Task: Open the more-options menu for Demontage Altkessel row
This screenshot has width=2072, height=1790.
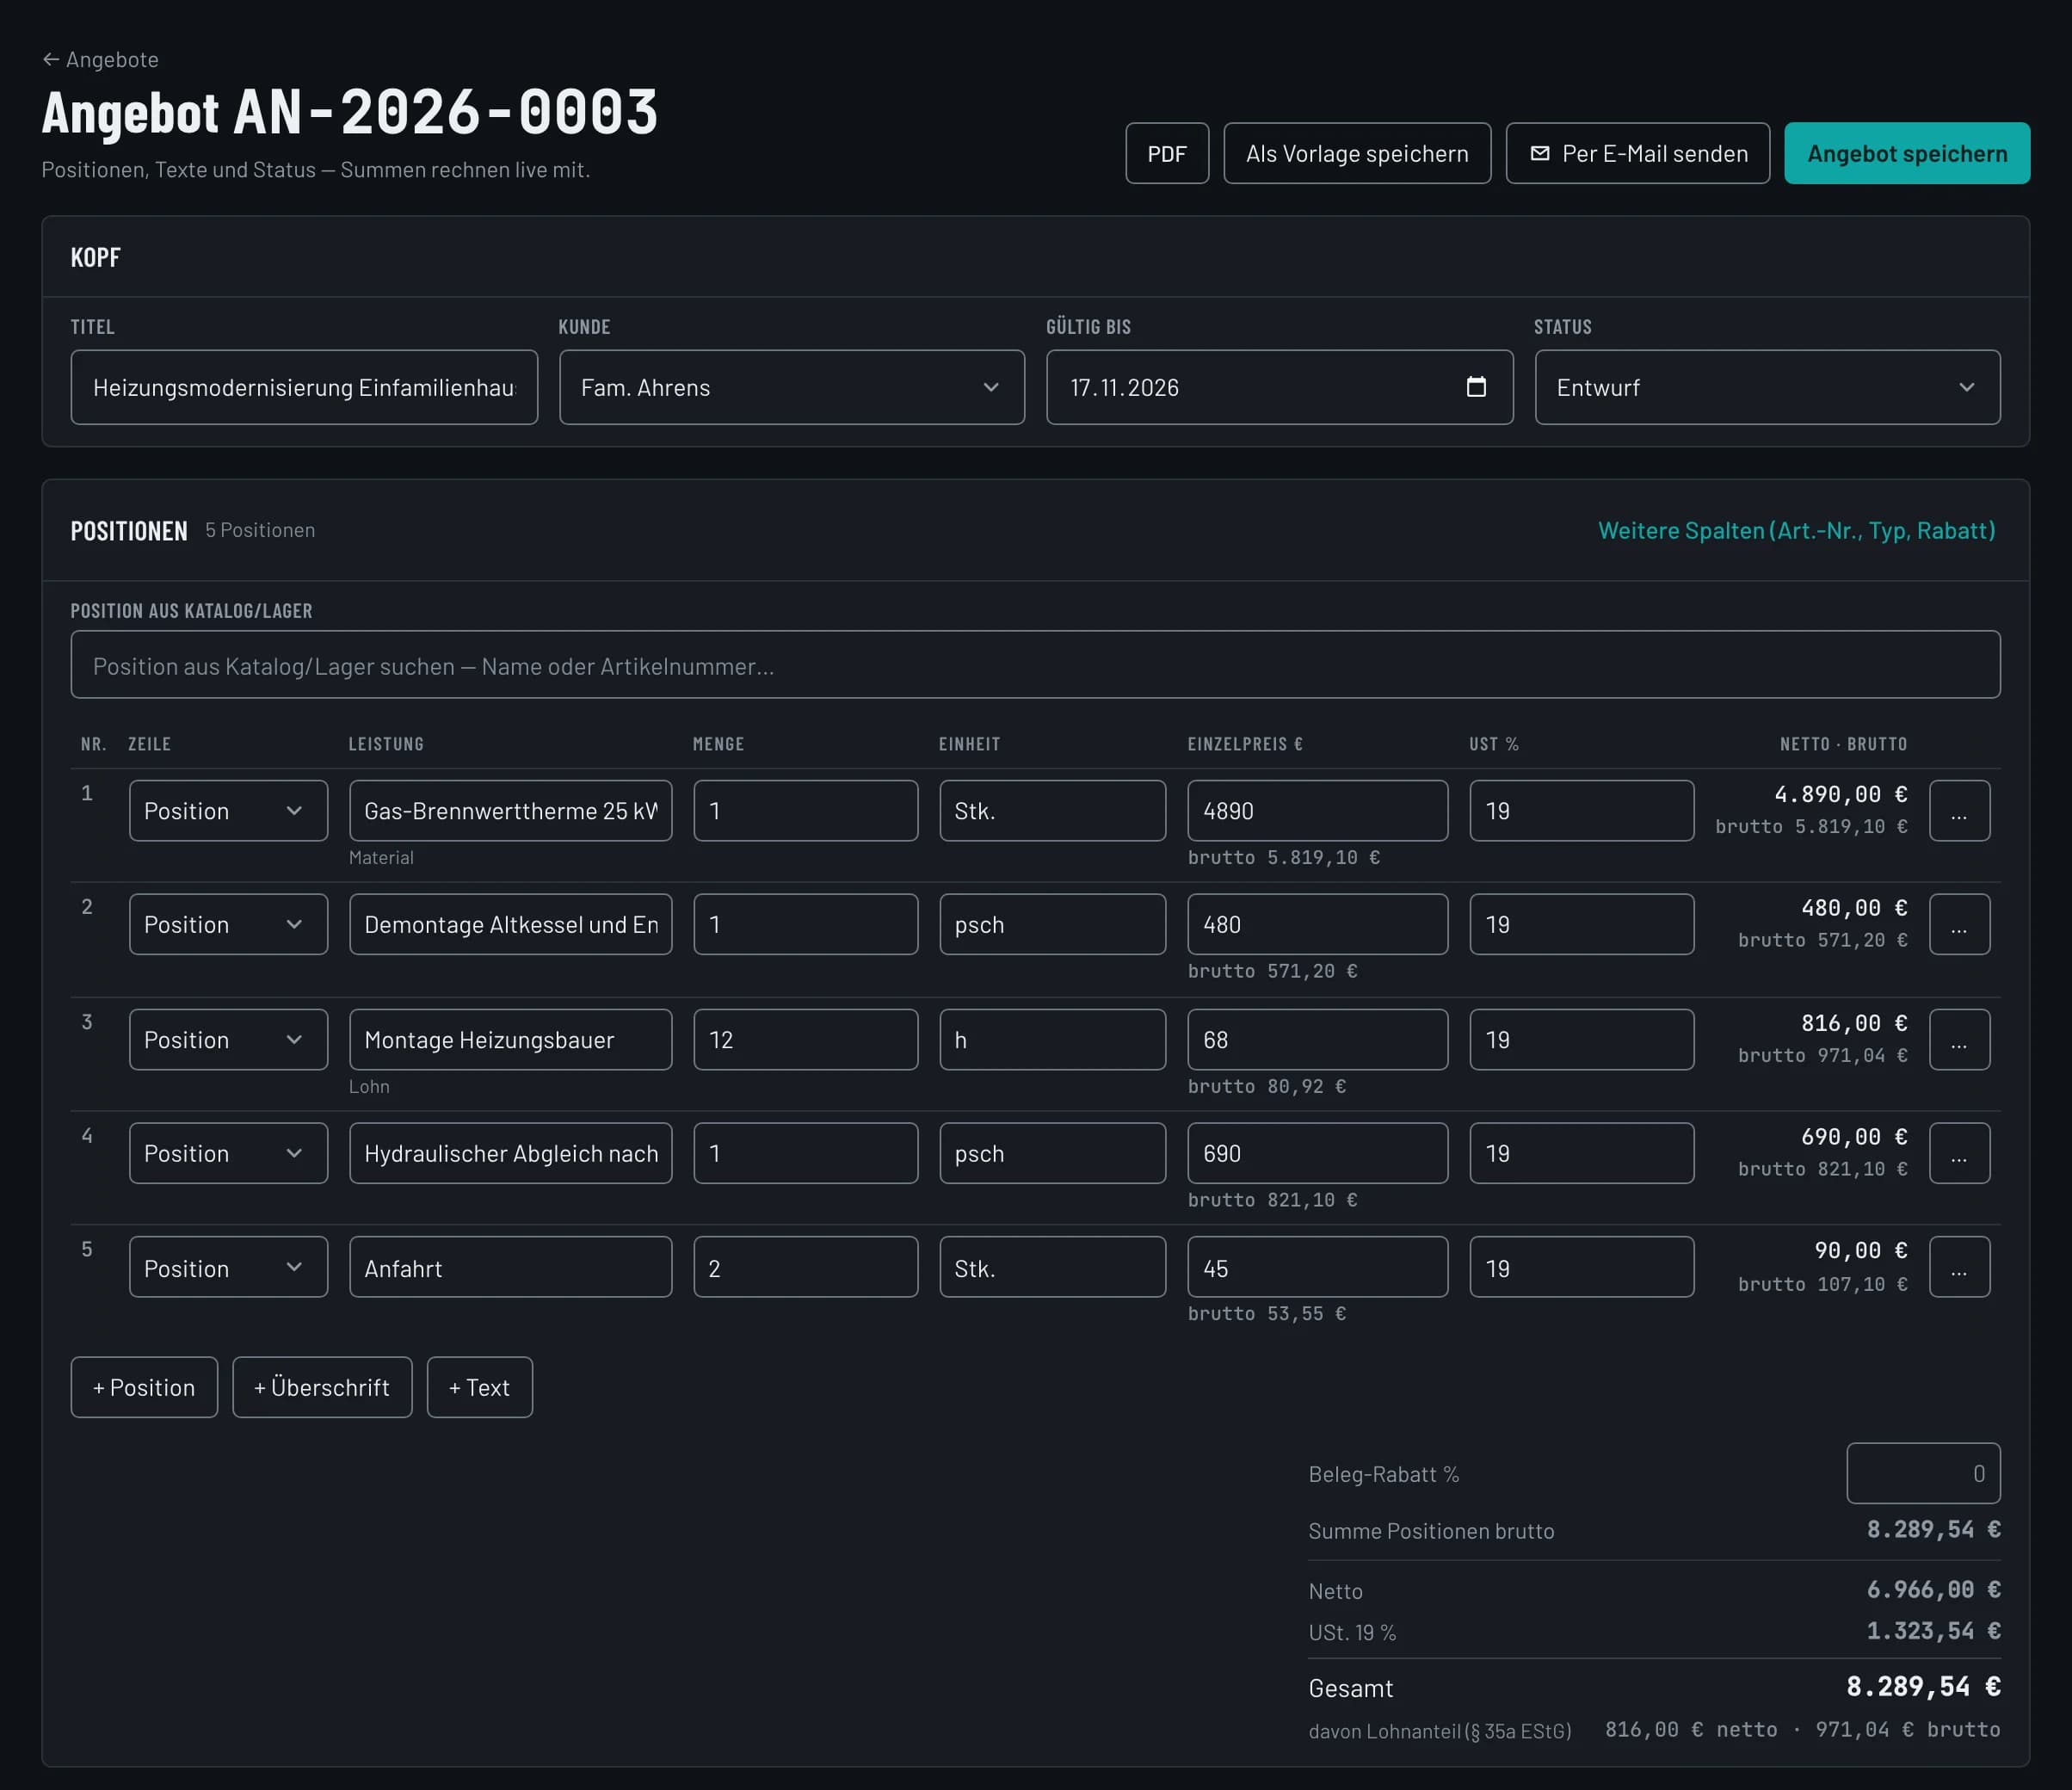Action: [1959, 924]
